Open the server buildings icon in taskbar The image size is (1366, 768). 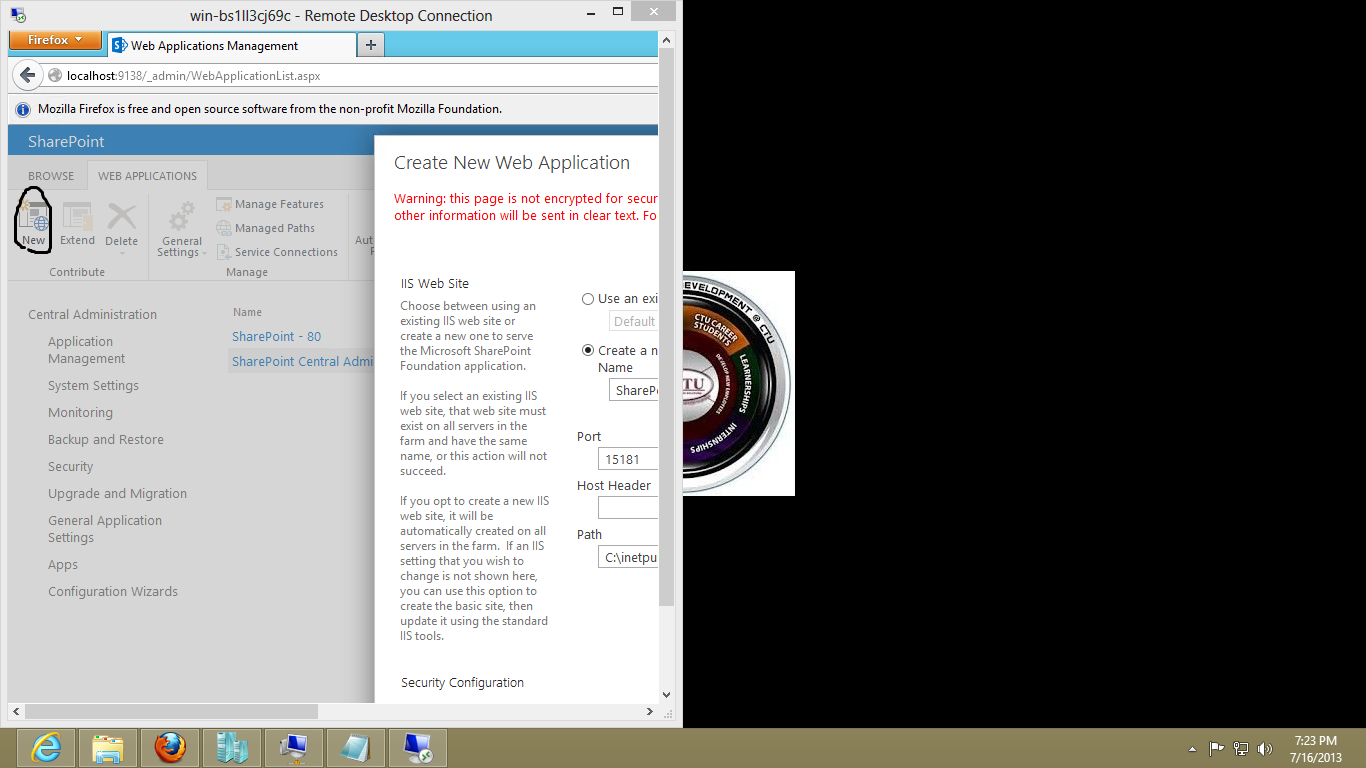click(x=232, y=748)
